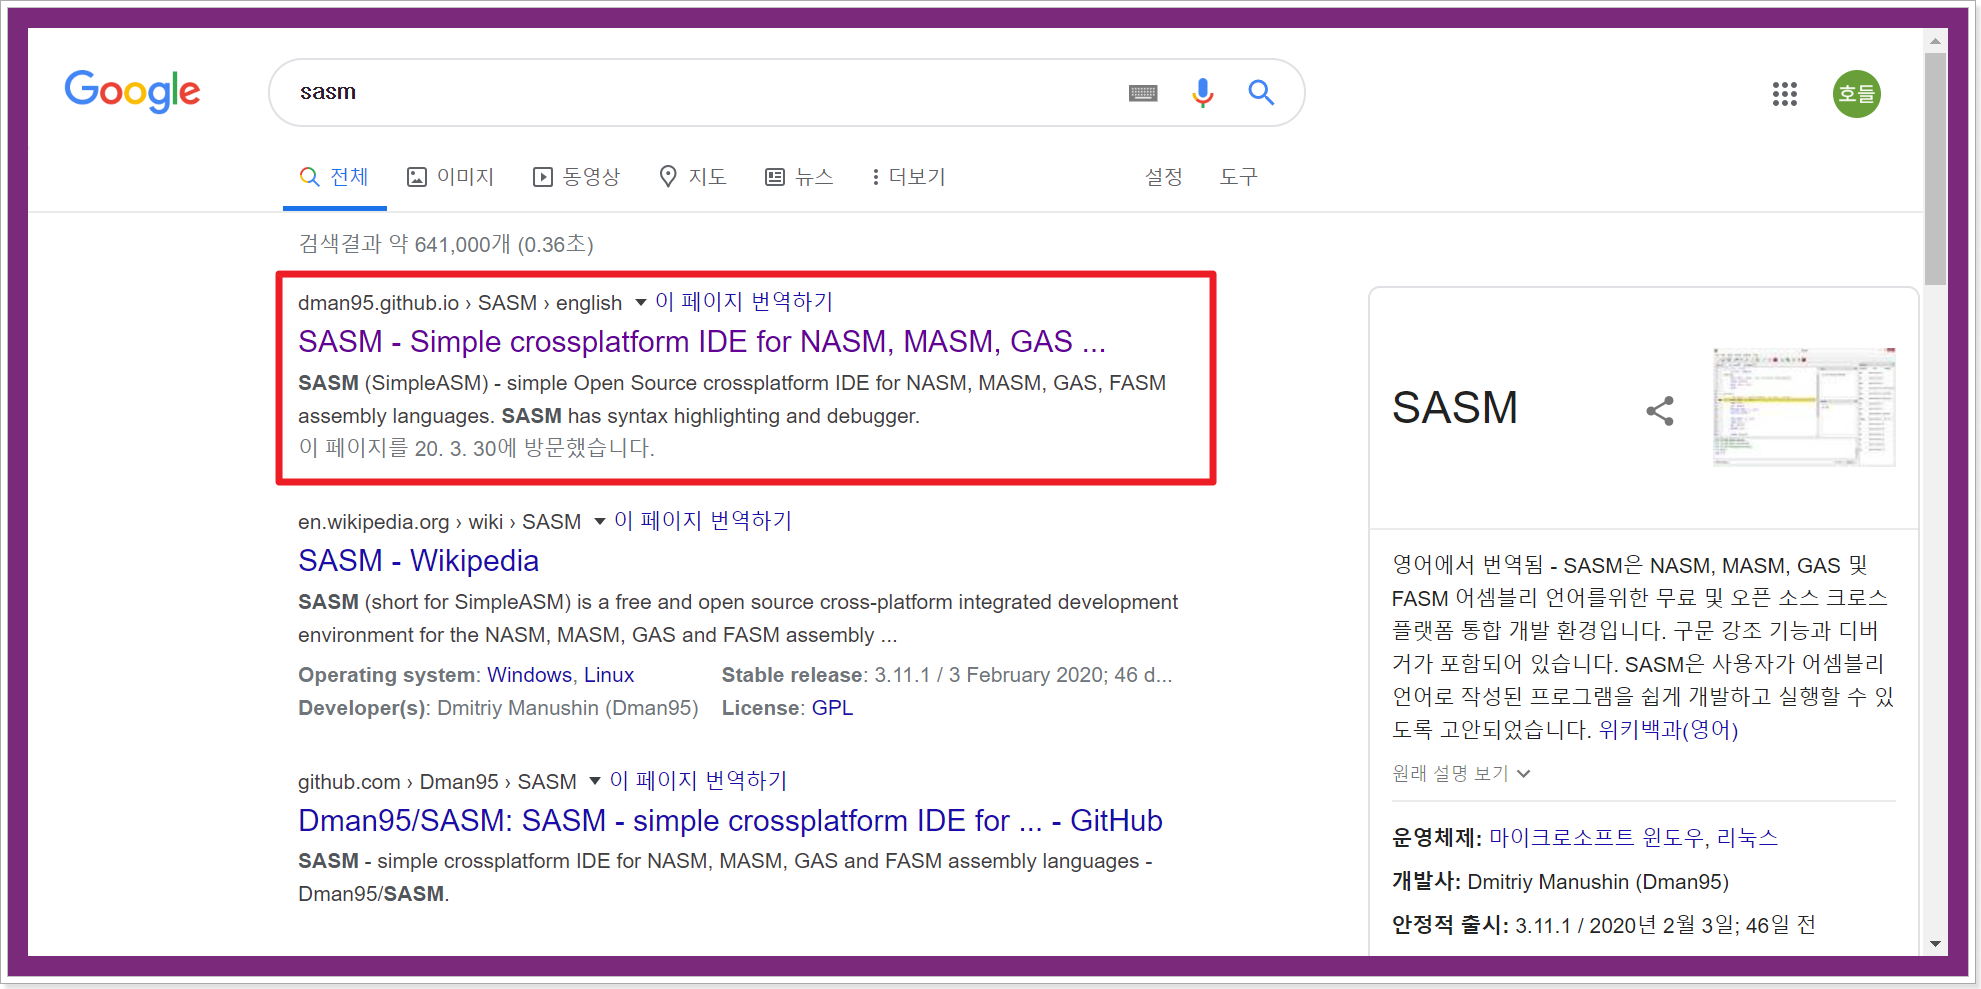Viewport: 1981px width, 989px height.
Task: Expand 원래 설명 보기
Action: tap(1461, 774)
